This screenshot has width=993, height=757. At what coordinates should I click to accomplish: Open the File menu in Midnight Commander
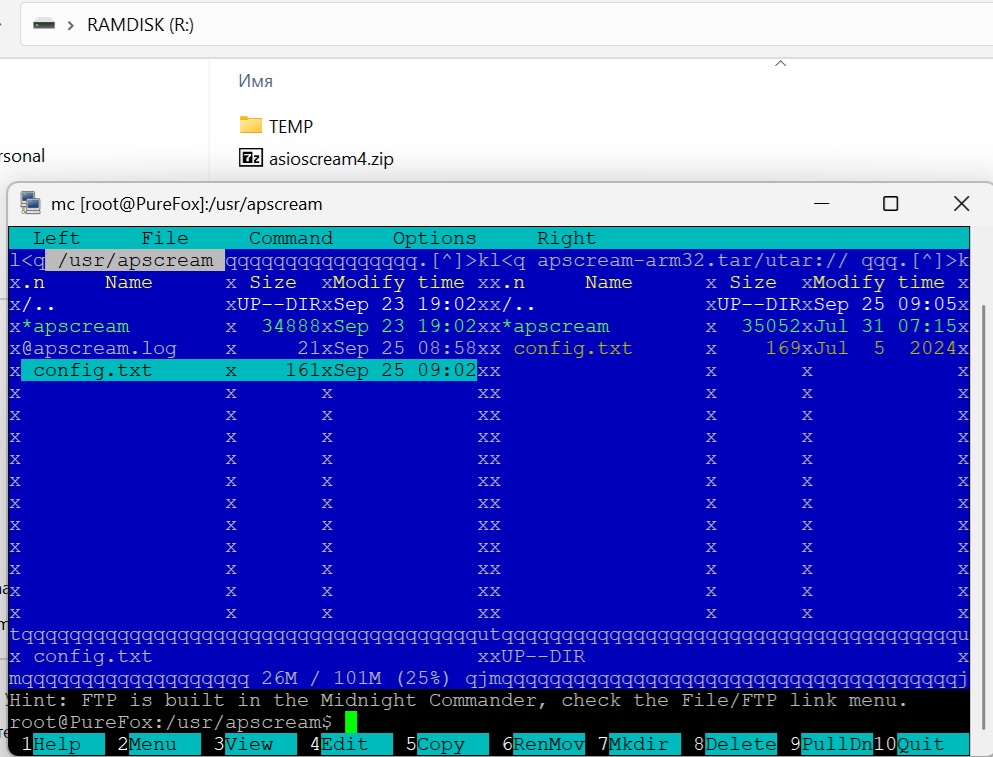pos(164,238)
